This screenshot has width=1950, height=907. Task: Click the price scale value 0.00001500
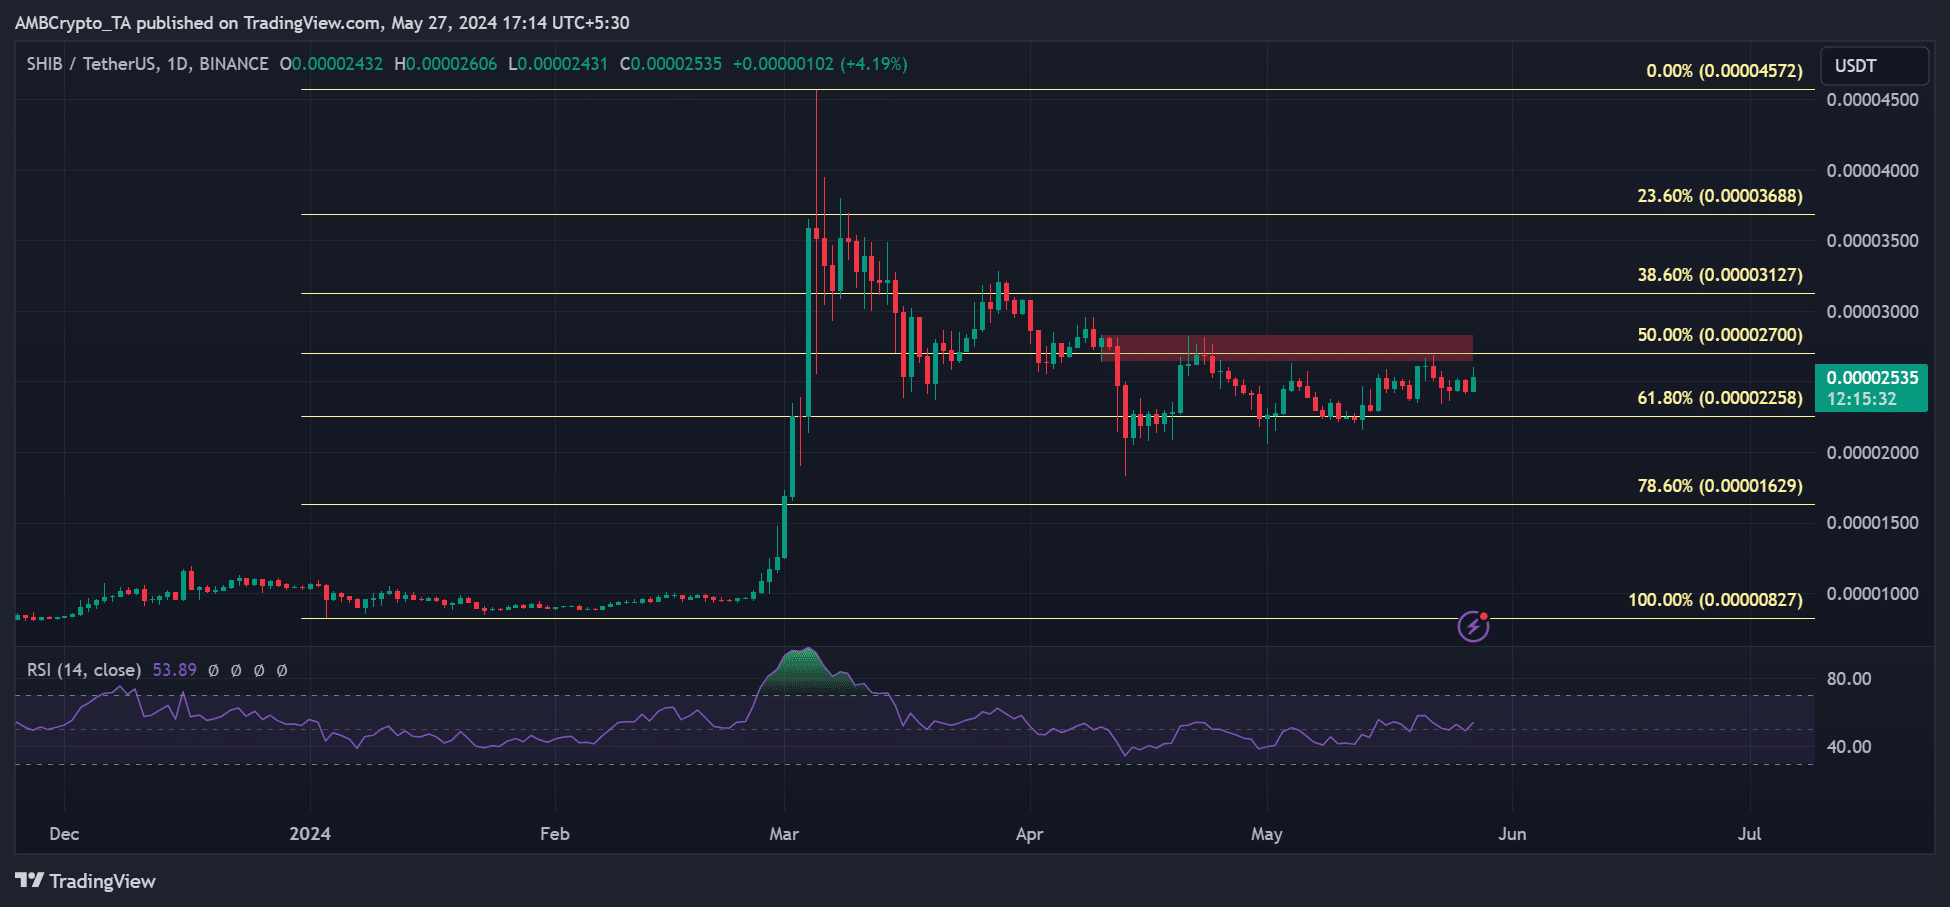pyautogui.click(x=1872, y=523)
